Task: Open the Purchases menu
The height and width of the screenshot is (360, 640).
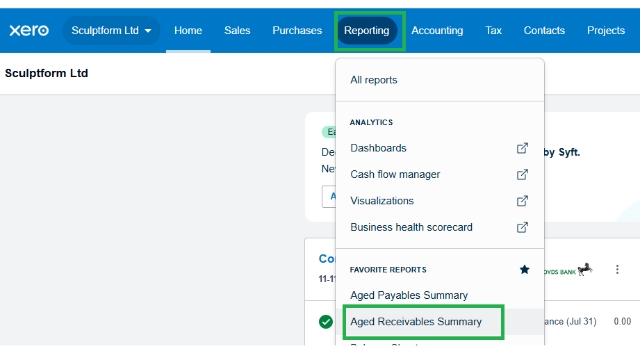Action: pyautogui.click(x=297, y=30)
